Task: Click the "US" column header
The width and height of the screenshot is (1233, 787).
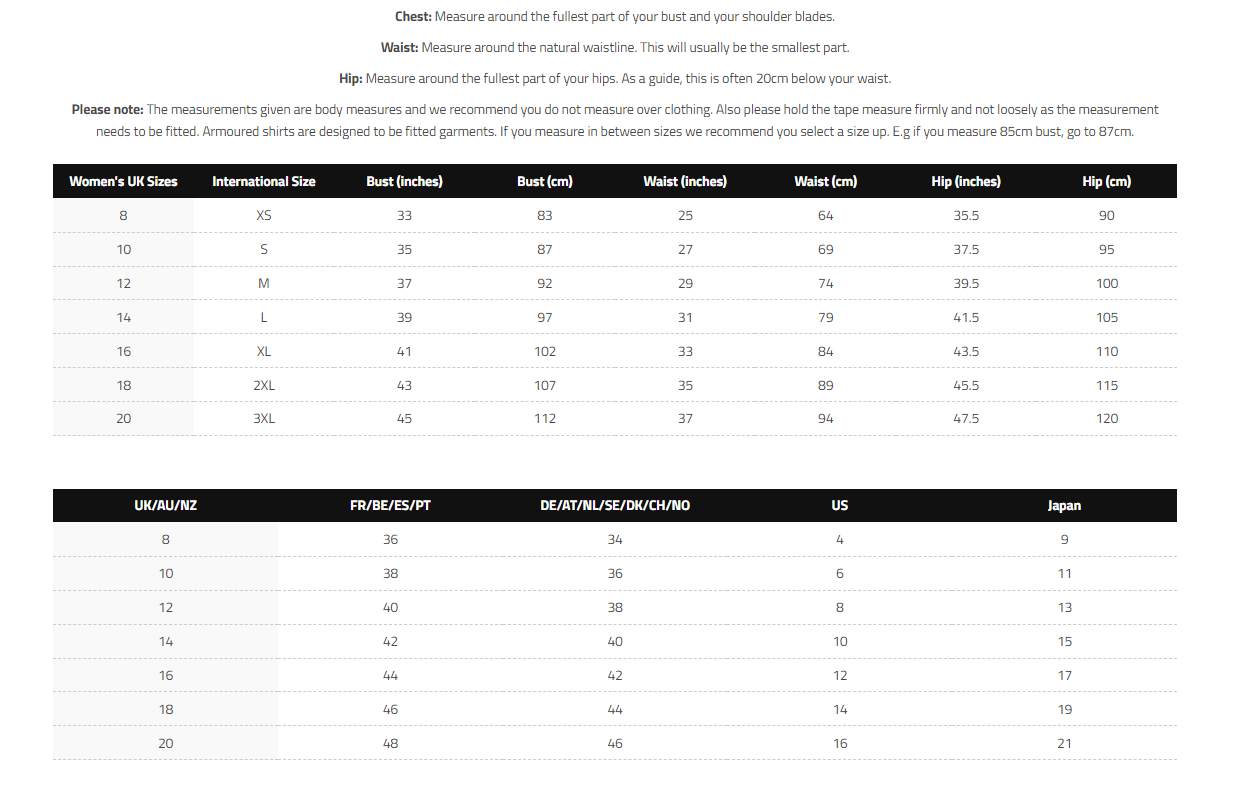Action: point(840,505)
